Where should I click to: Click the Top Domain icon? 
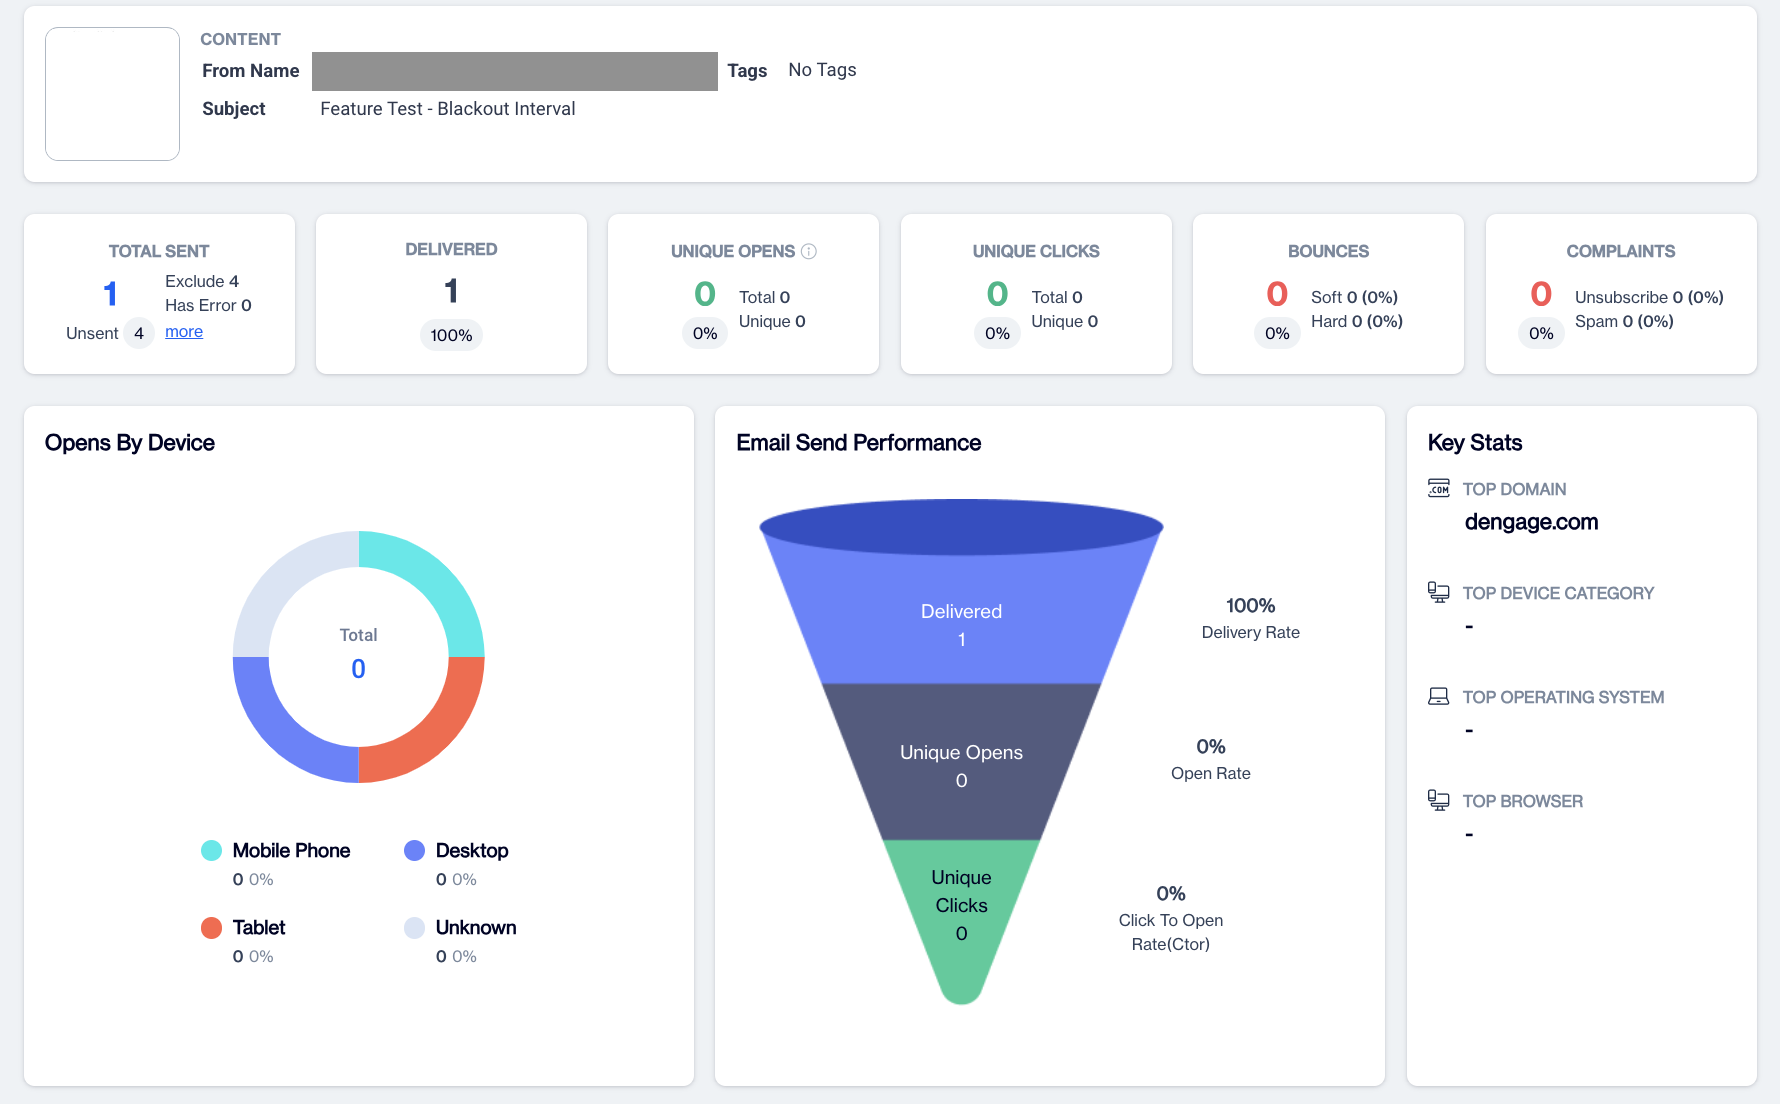point(1439,488)
